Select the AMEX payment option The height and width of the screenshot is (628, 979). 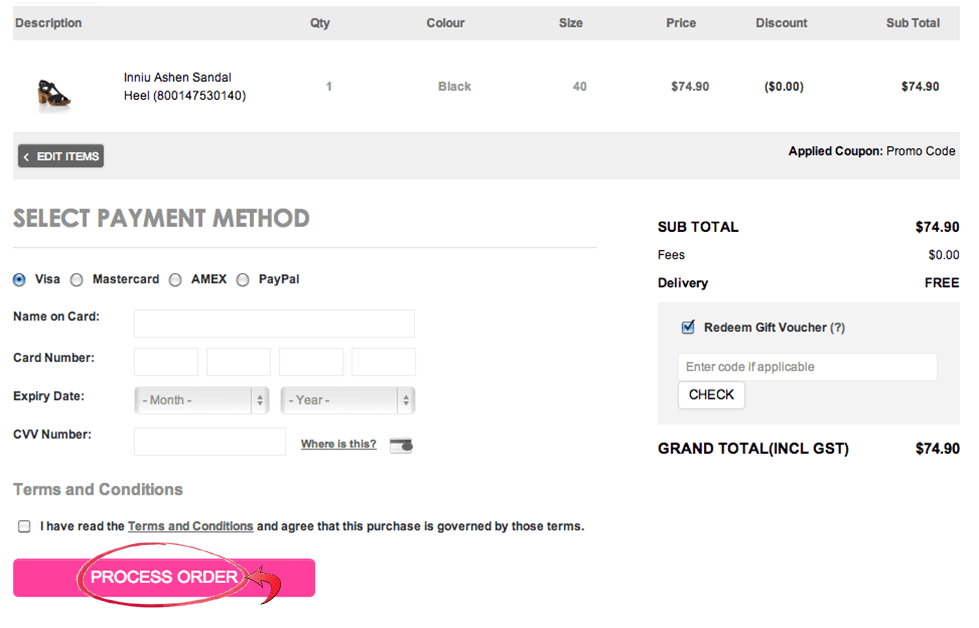tap(175, 280)
